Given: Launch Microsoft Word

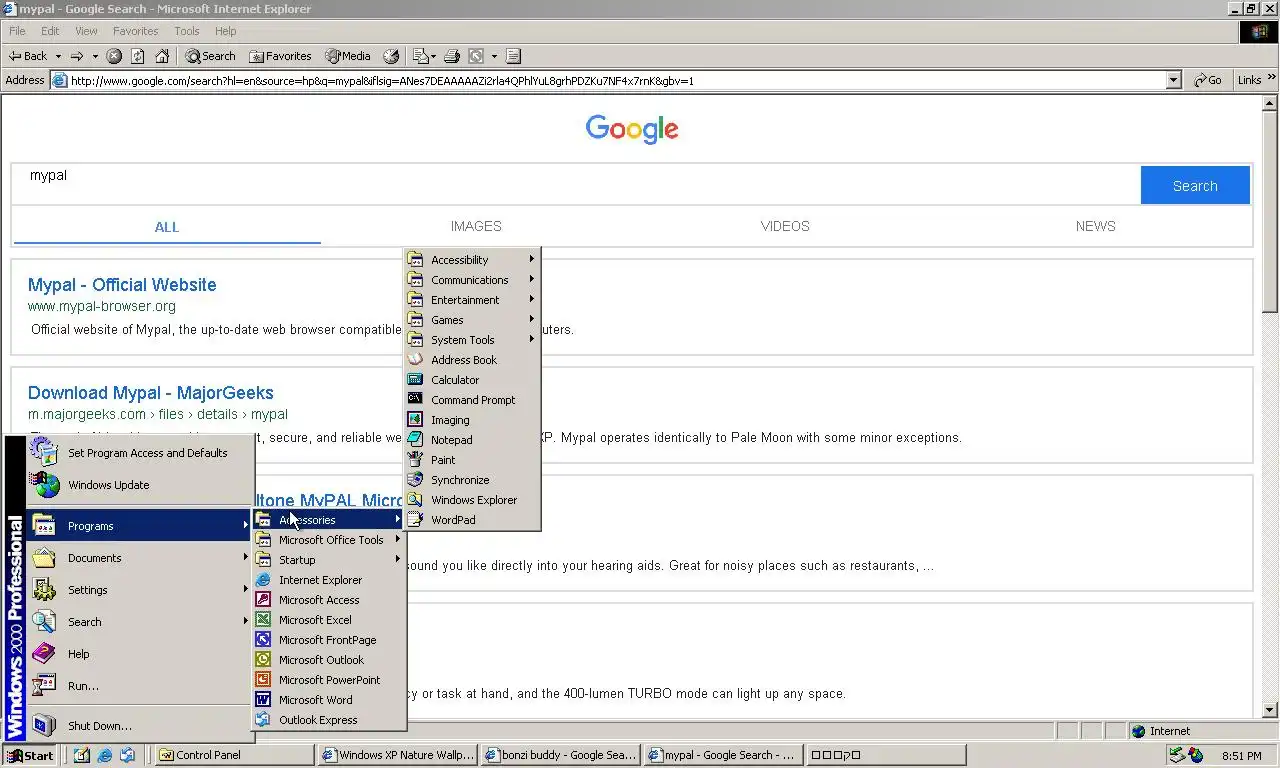Looking at the screenshot, I should pos(328,699).
